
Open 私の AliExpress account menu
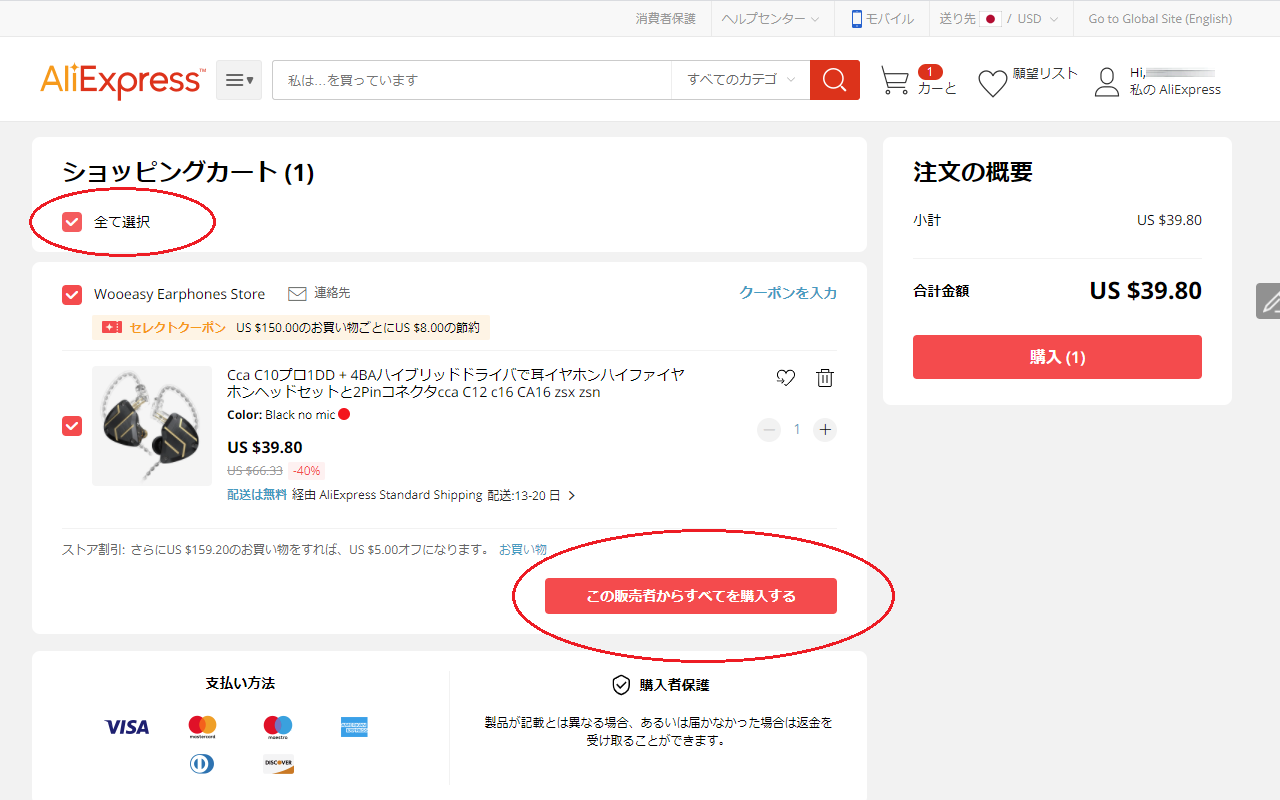1175,89
